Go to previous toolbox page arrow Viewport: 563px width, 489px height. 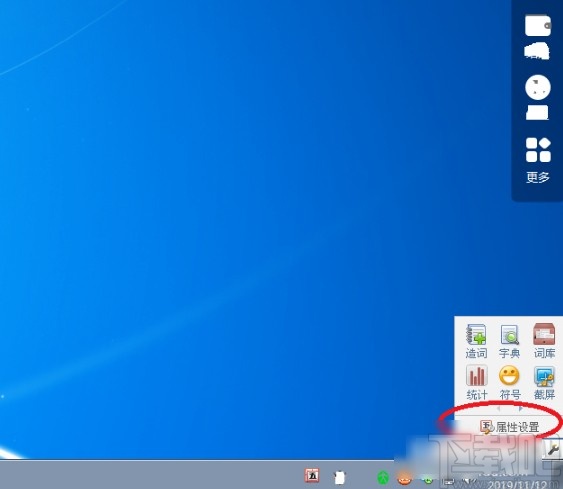[x=499, y=409]
